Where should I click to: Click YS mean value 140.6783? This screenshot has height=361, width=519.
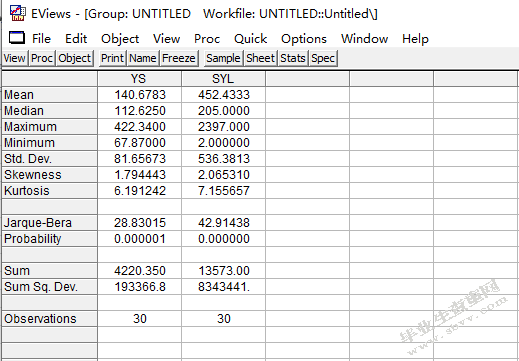click(140, 95)
